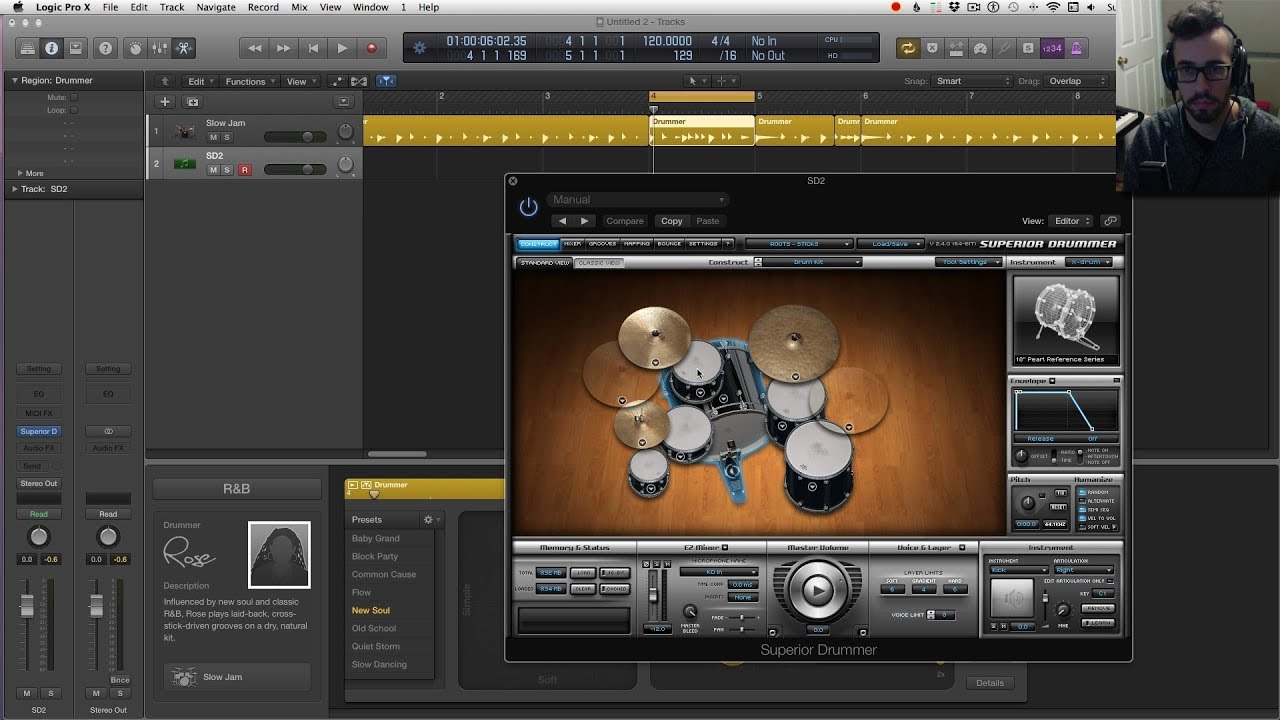Open the Snap Smart dropdown
Image resolution: width=1280 pixels, height=720 pixels.
click(x=972, y=82)
